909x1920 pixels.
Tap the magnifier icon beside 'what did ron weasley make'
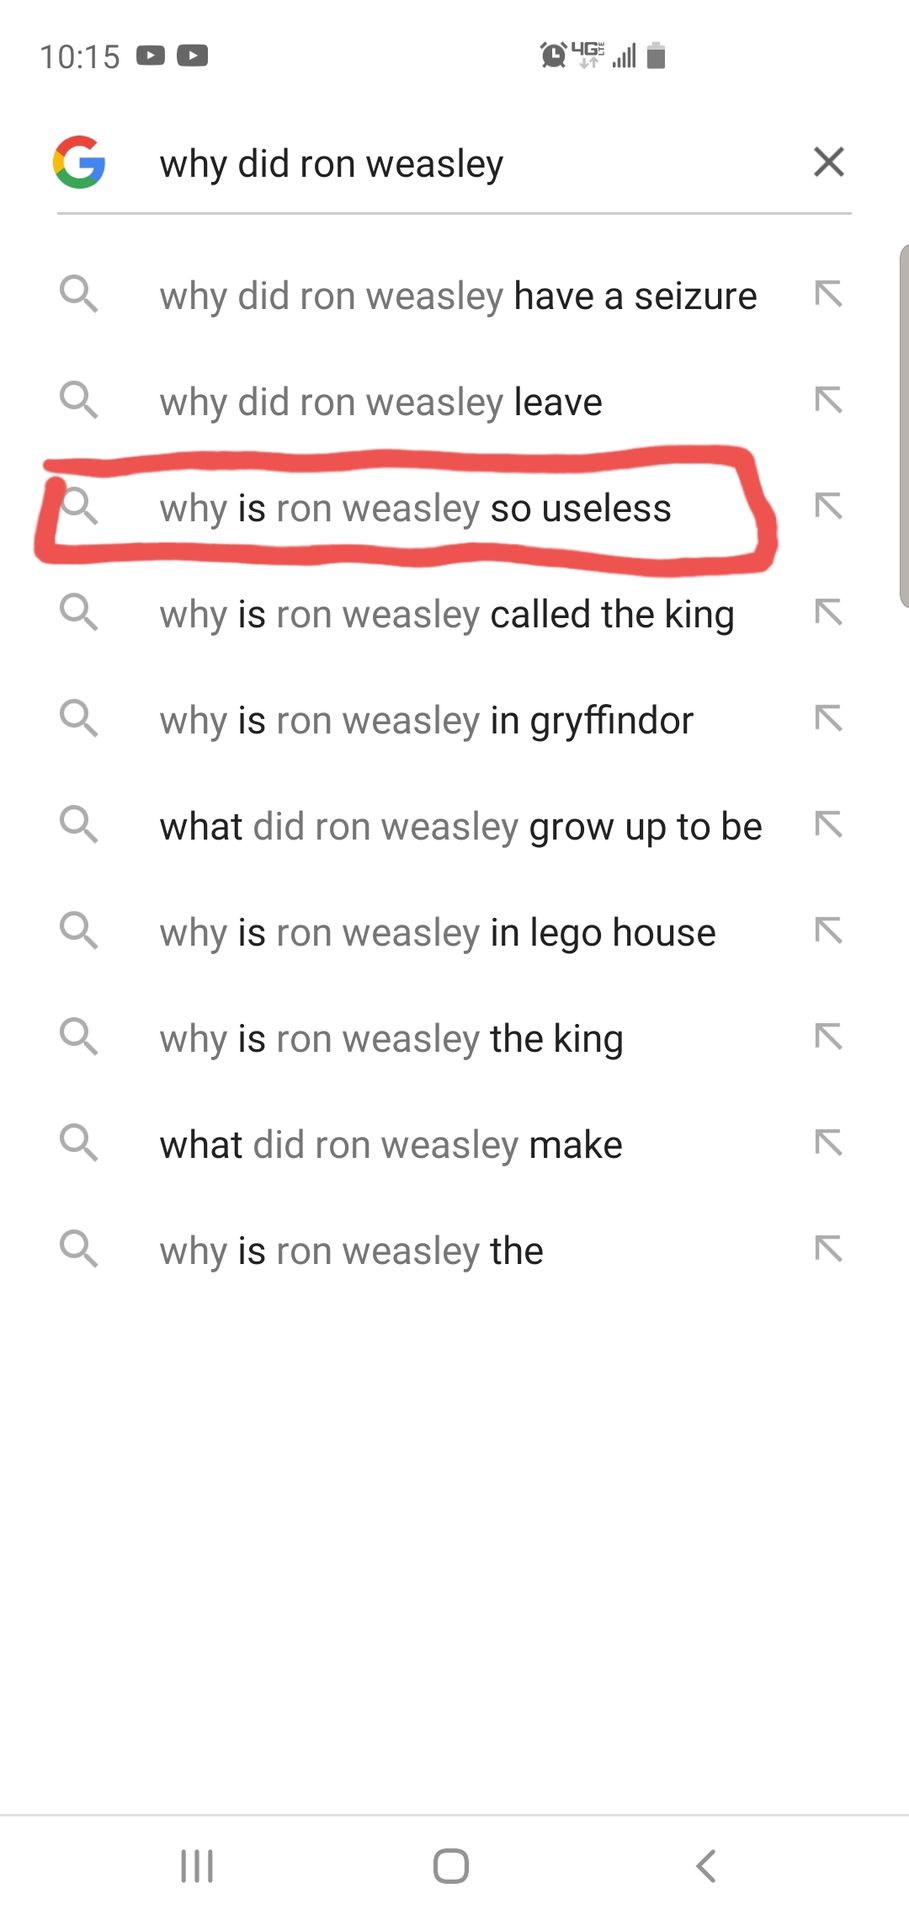[x=78, y=1142]
